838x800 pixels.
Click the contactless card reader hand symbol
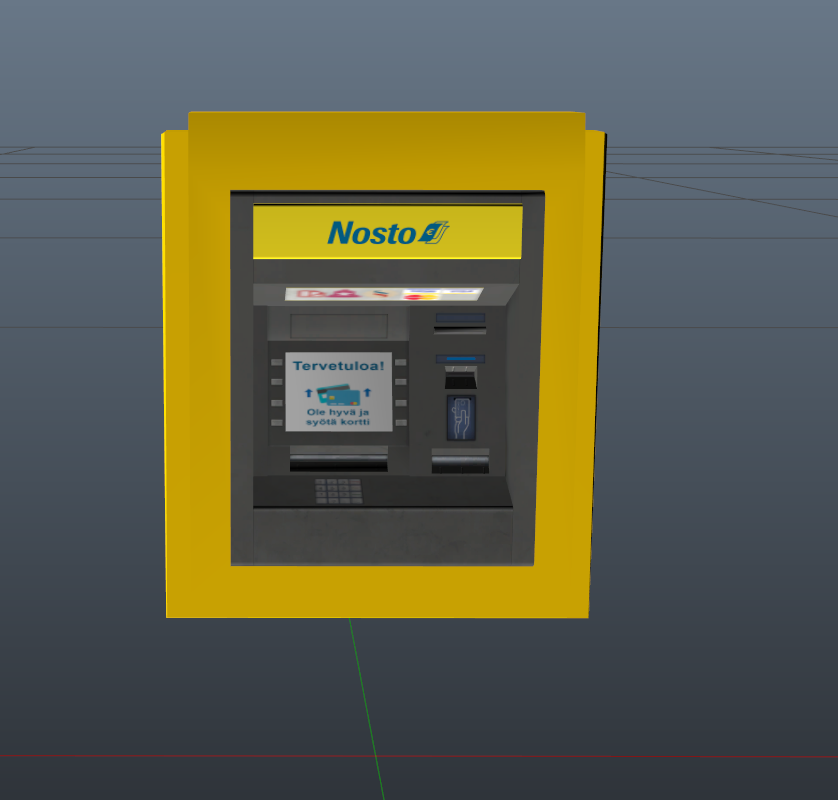click(x=461, y=418)
